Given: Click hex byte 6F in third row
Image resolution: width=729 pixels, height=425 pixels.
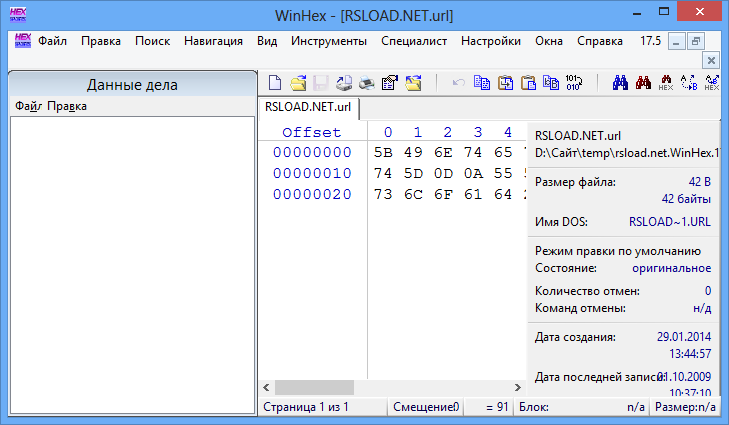Looking at the screenshot, I should pyautogui.click(x=443, y=194).
